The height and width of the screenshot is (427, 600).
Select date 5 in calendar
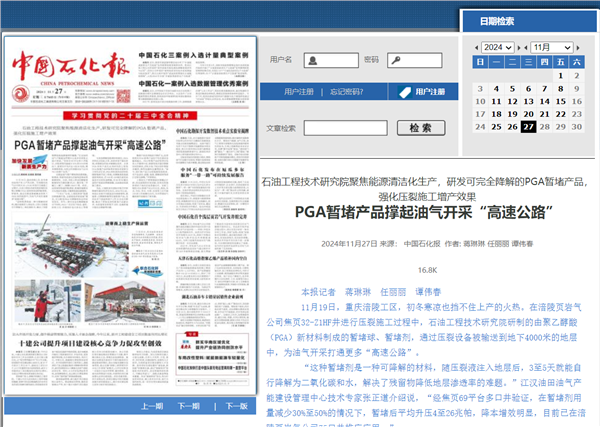coord(512,89)
